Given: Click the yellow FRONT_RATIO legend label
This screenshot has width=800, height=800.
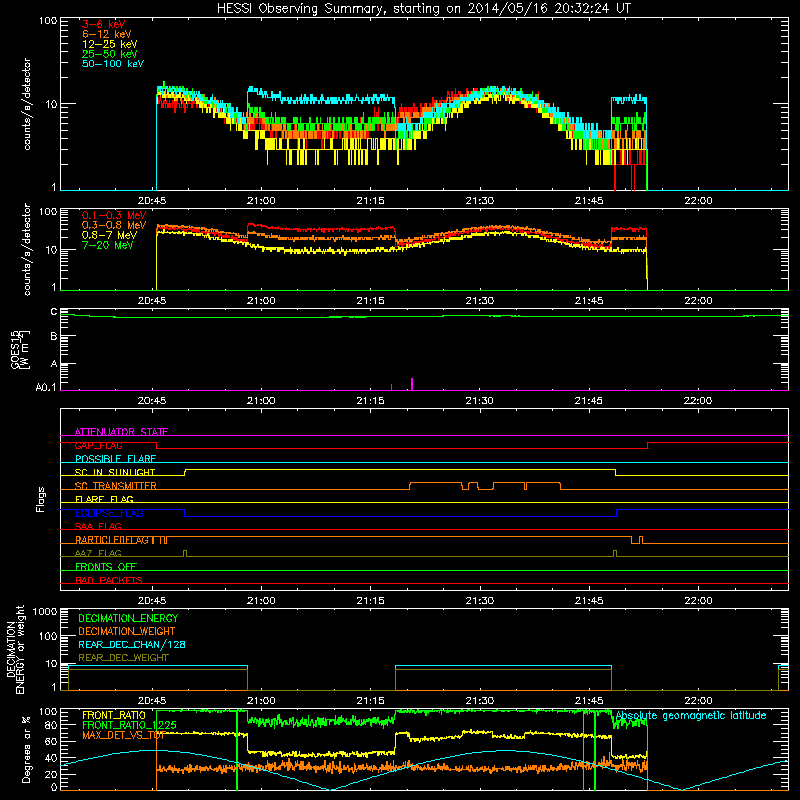Looking at the screenshot, I should coord(114,715).
